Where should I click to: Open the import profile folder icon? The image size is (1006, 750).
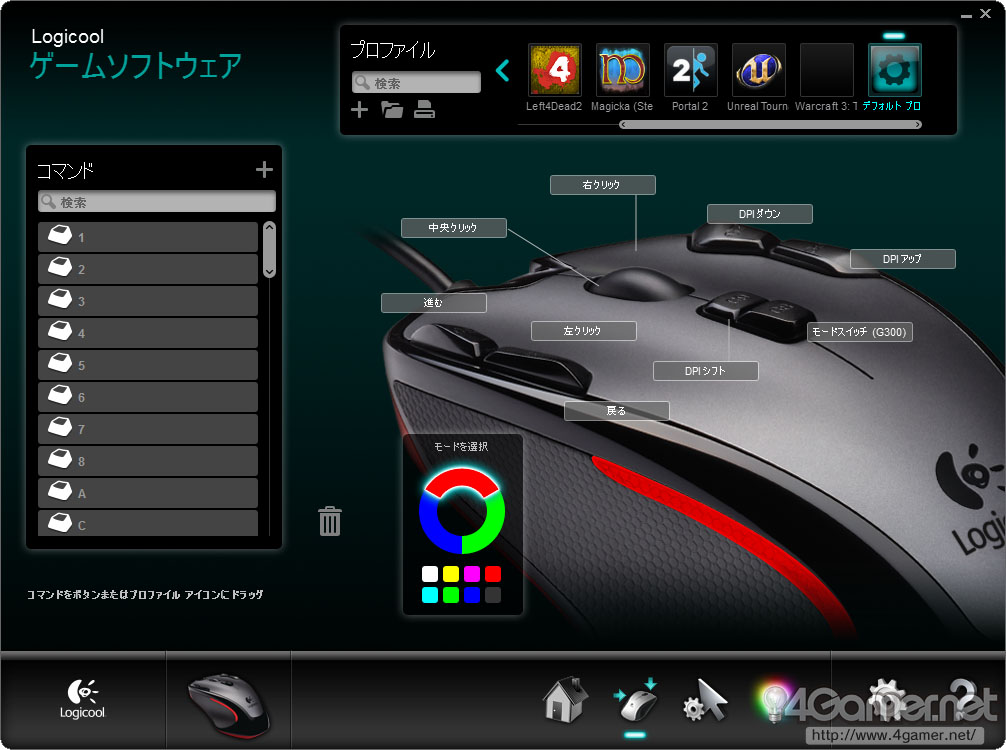coord(392,110)
